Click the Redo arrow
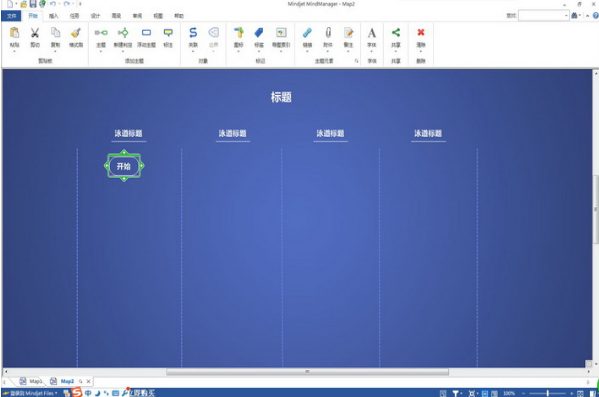599x397 pixels. tap(67, 4)
